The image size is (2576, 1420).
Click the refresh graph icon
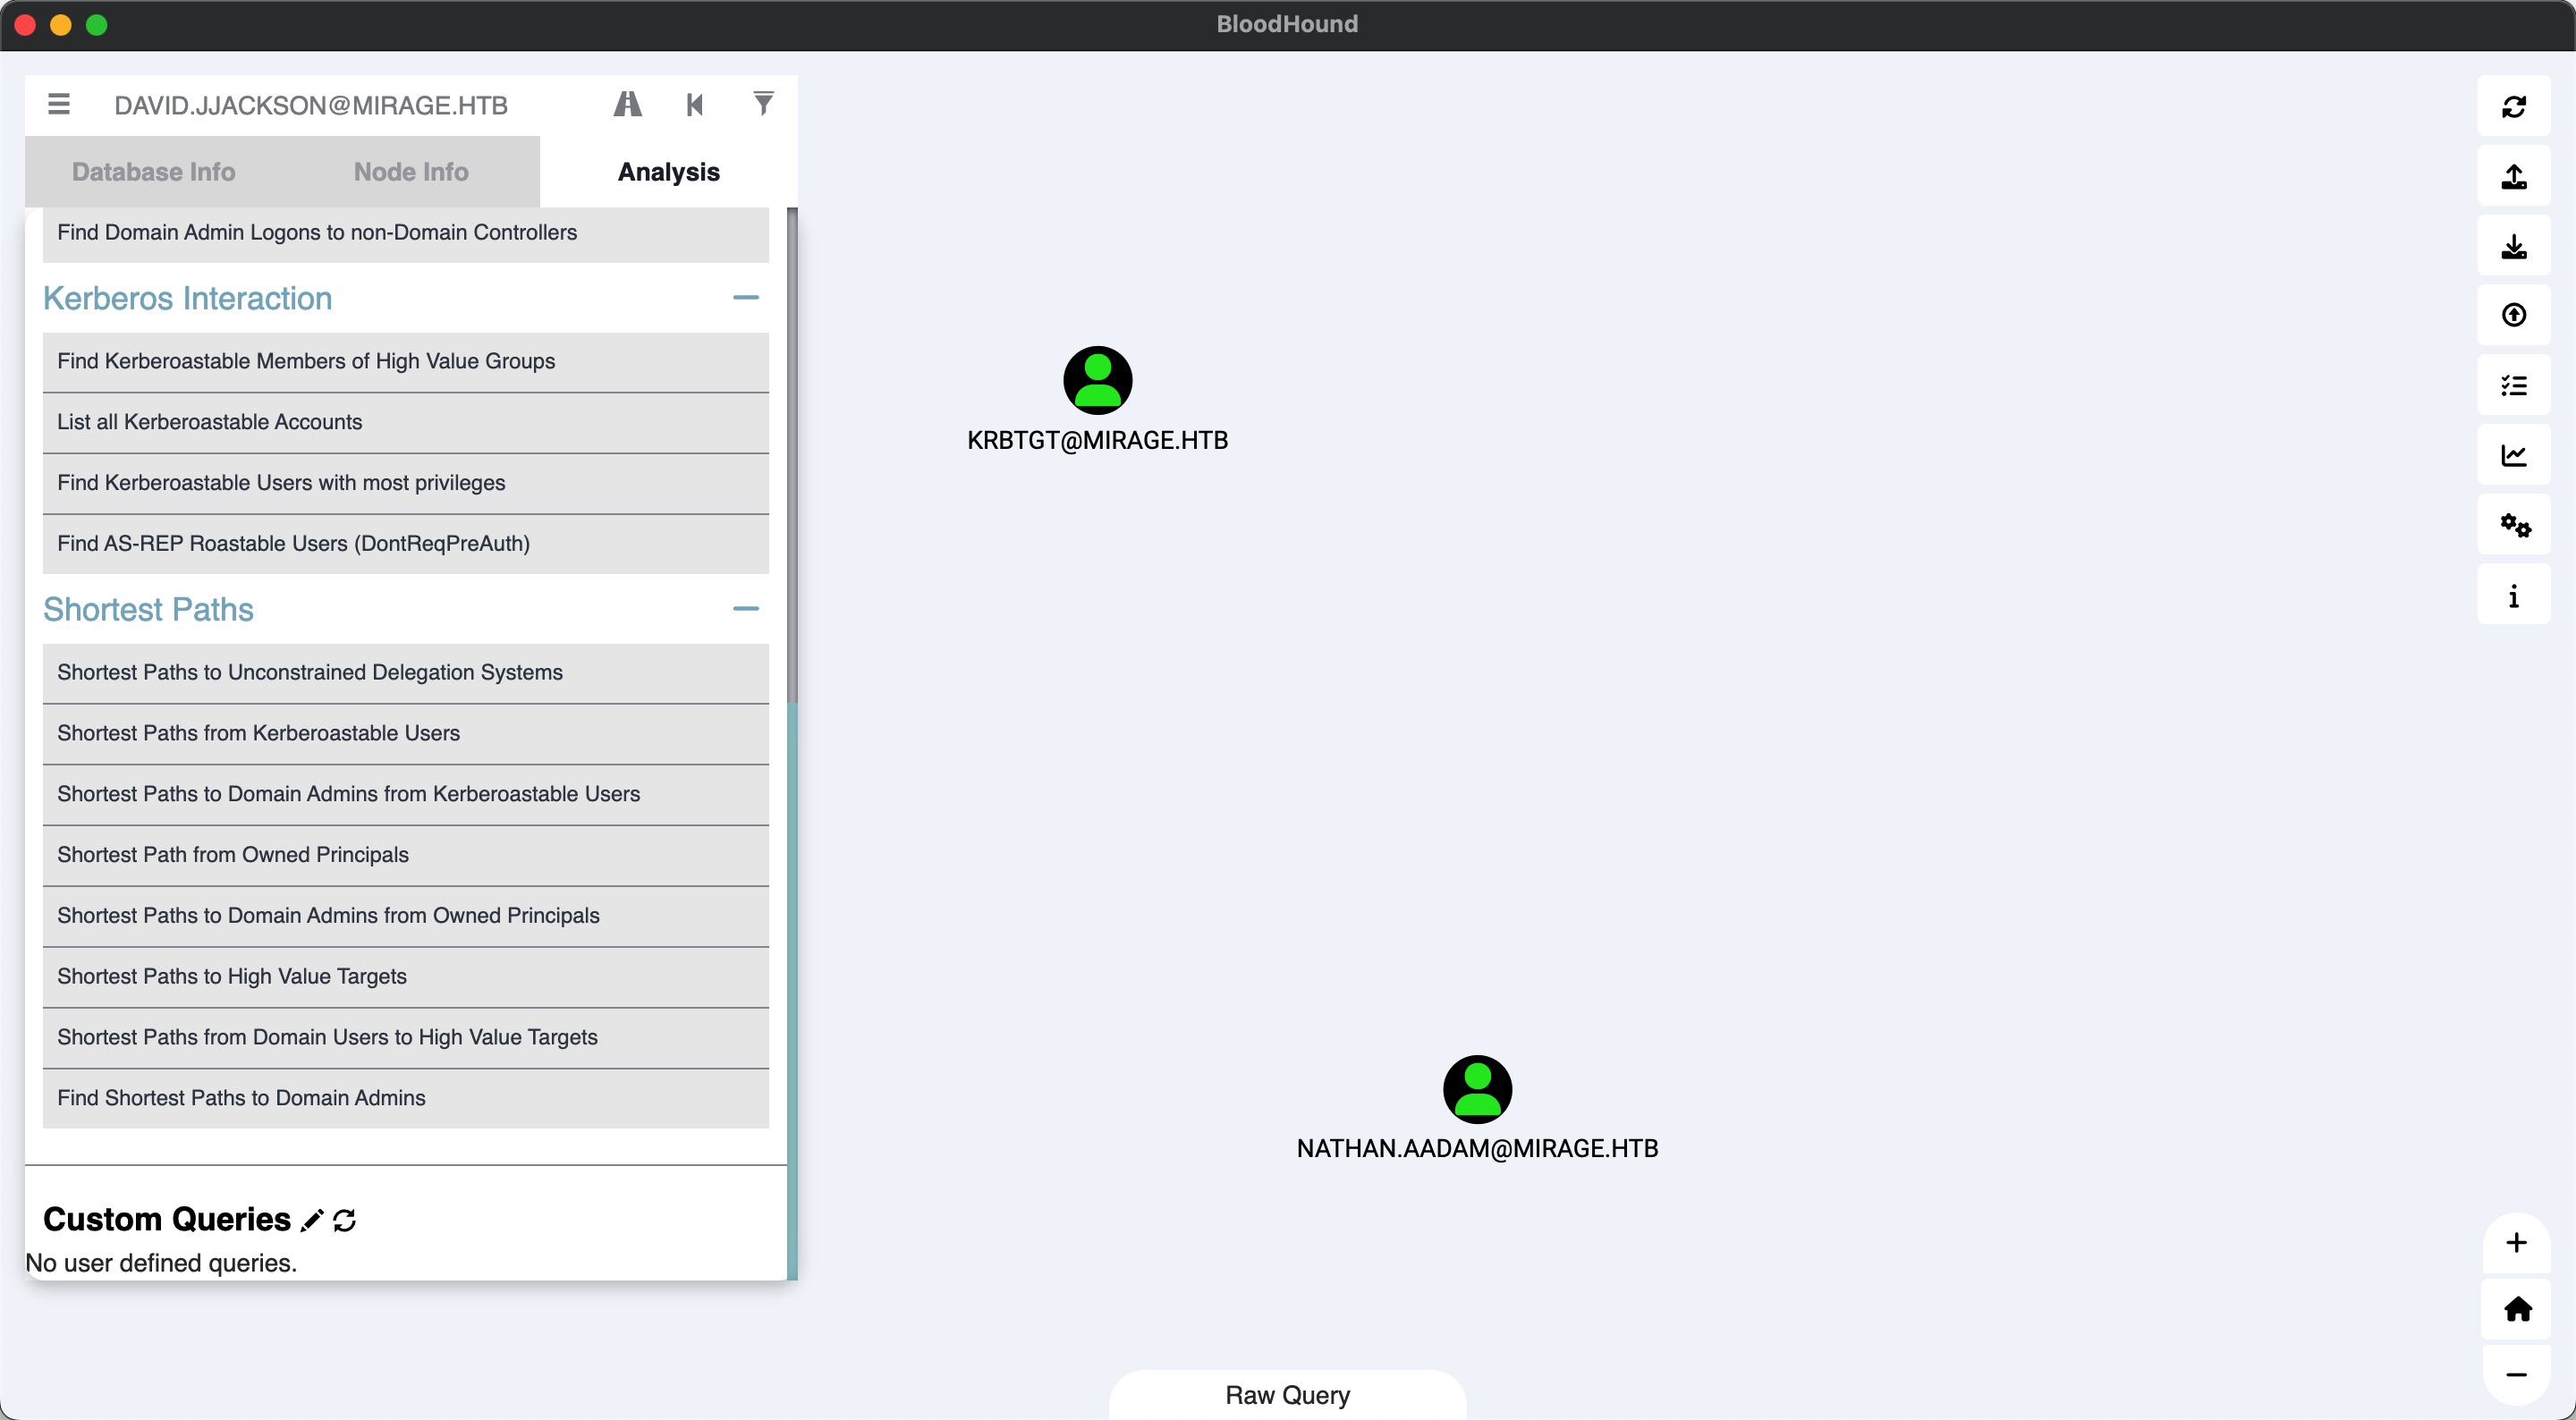(x=2513, y=106)
